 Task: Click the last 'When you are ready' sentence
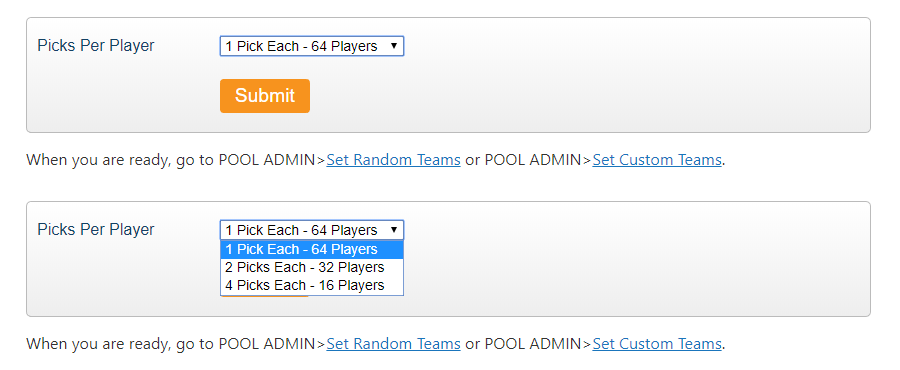(x=376, y=344)
